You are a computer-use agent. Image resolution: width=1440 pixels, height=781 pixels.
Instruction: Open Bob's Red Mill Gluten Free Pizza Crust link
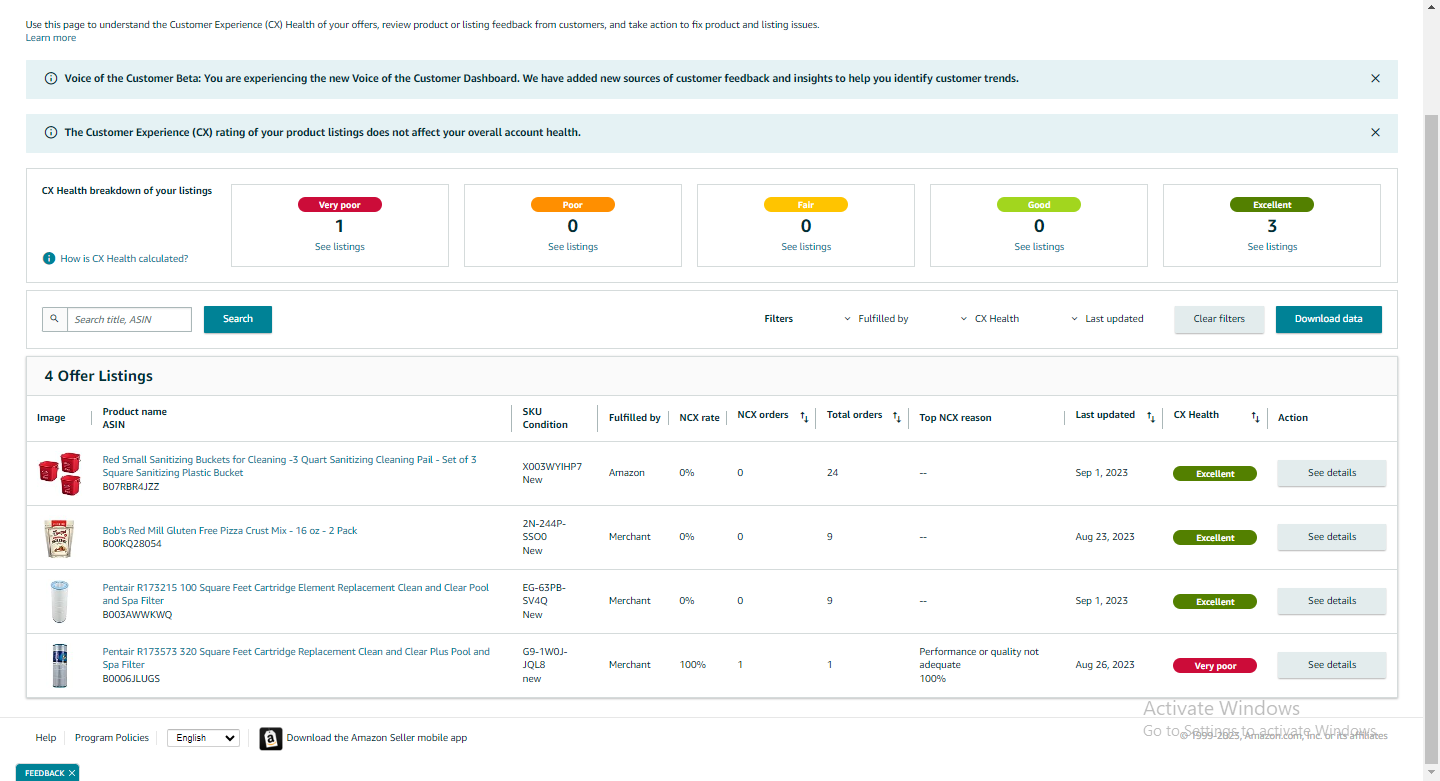click(x=230, y=531)
